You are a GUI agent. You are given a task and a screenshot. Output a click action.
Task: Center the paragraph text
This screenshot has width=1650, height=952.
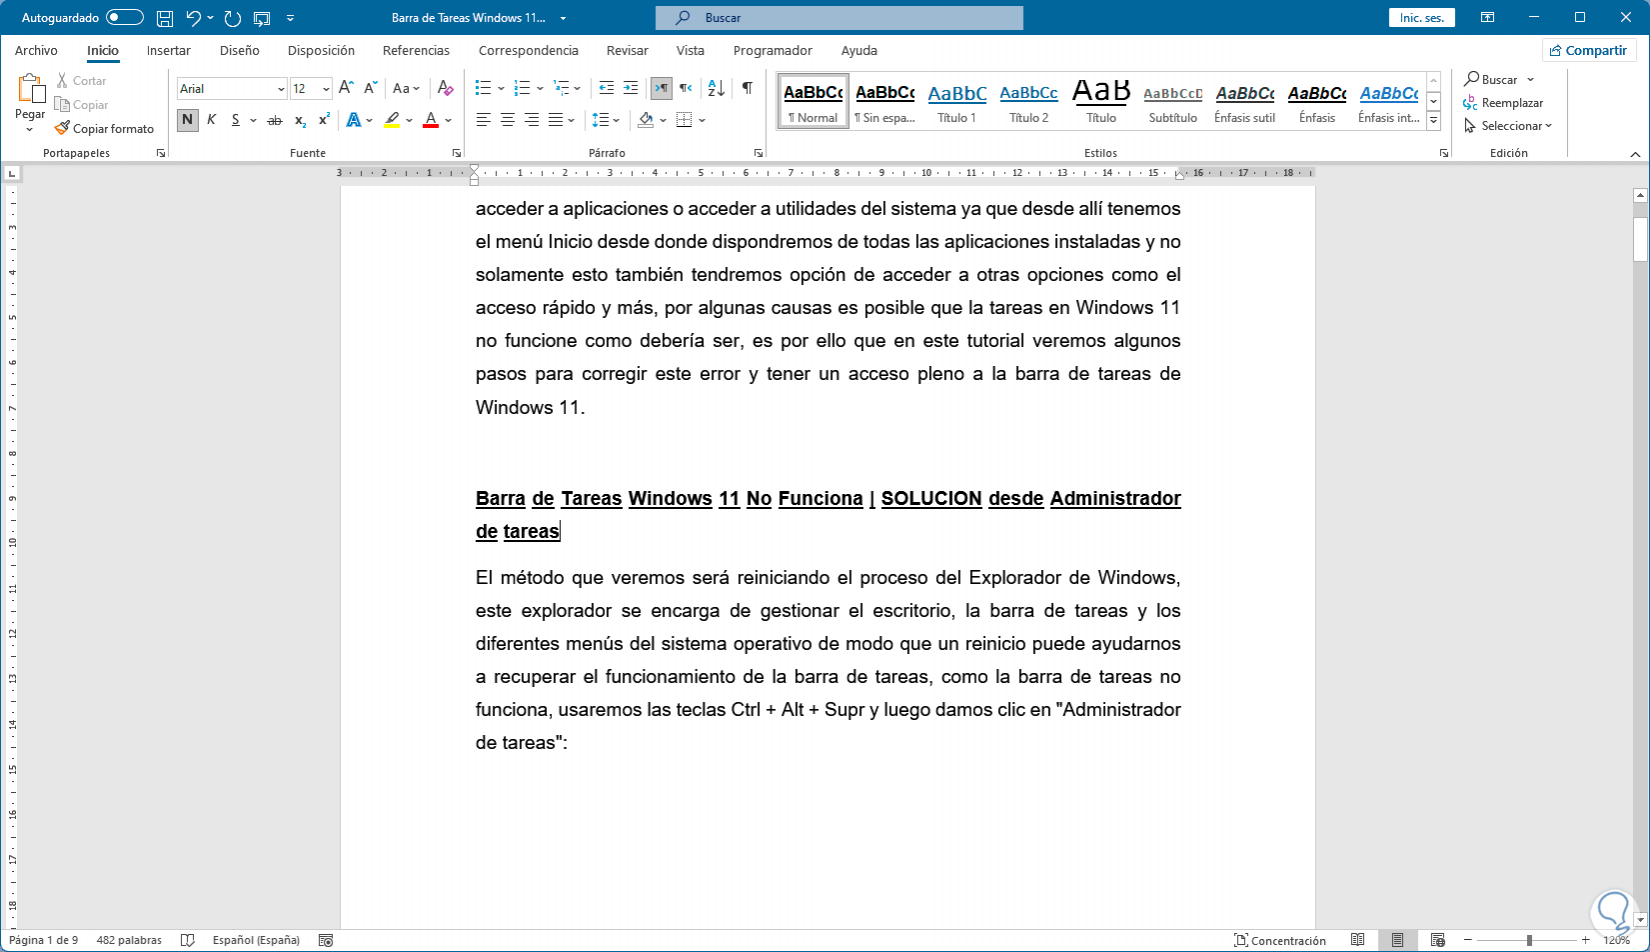(x=508, y=120)
